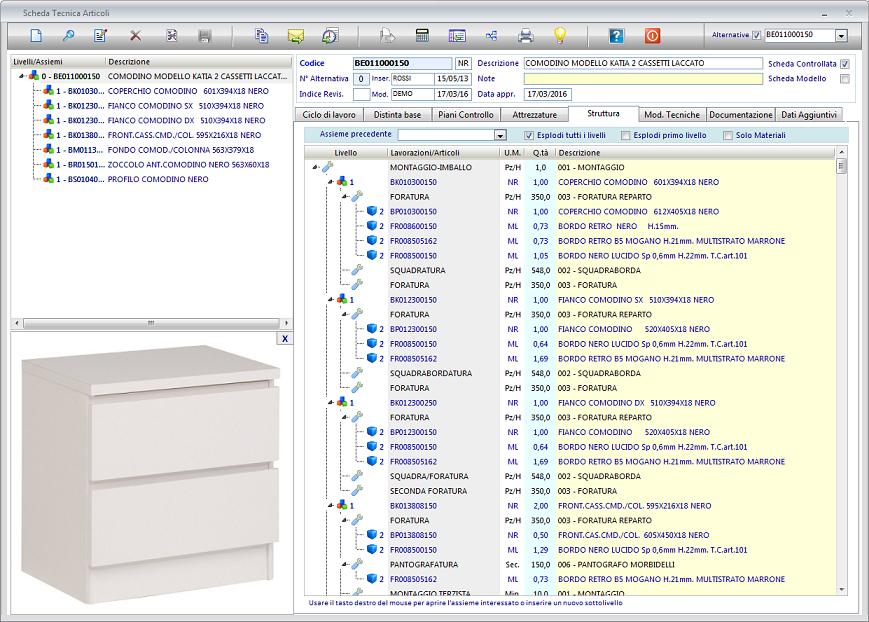
Task: Enable the Solo Materiali checkbox
Action: click(x=728, y=135)
